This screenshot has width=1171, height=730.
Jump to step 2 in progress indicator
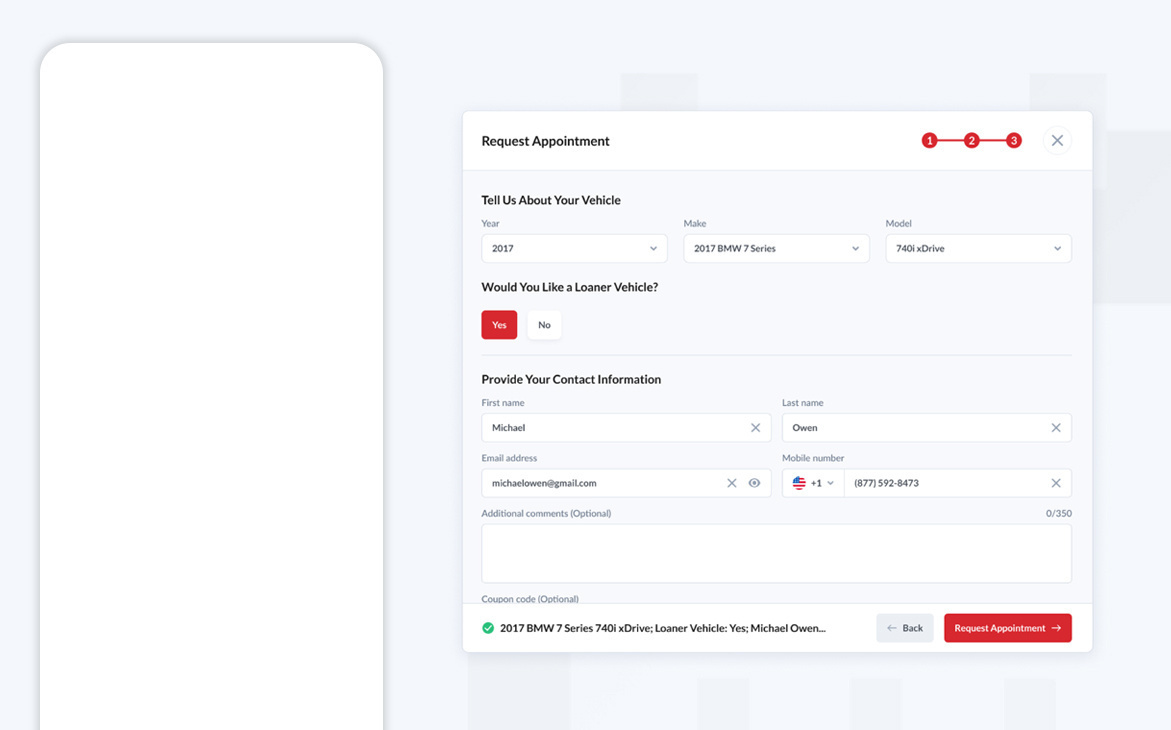point(971,141)
